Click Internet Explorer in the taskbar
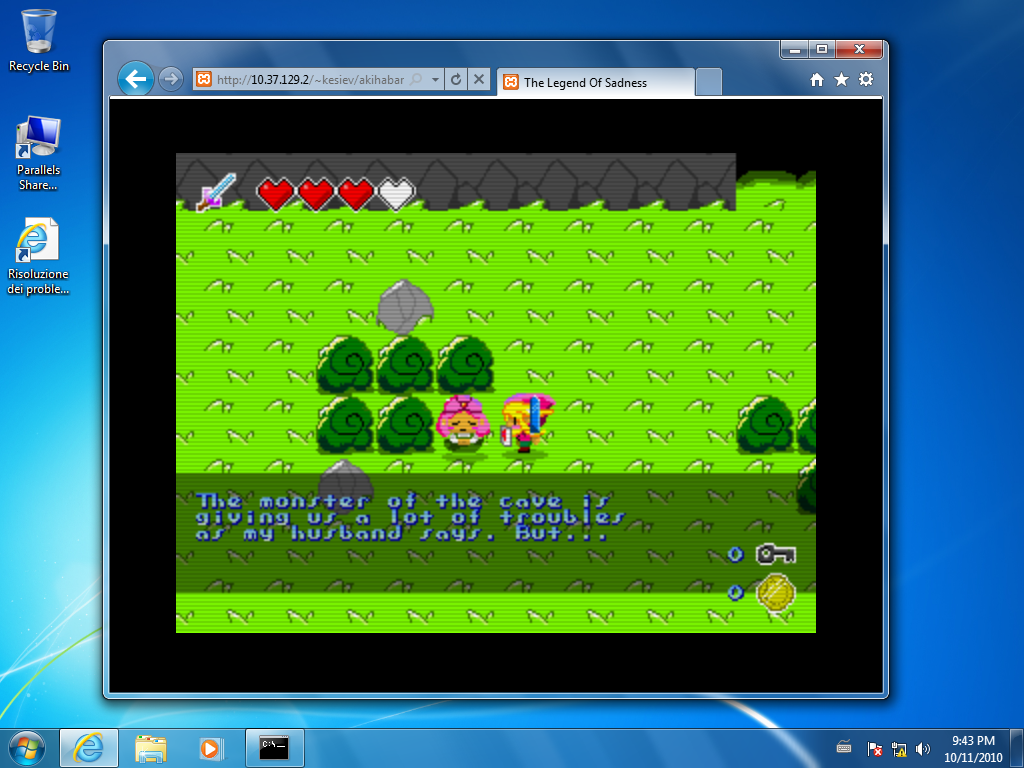This screenshot has height=768, width=1024. coord(89,748)
